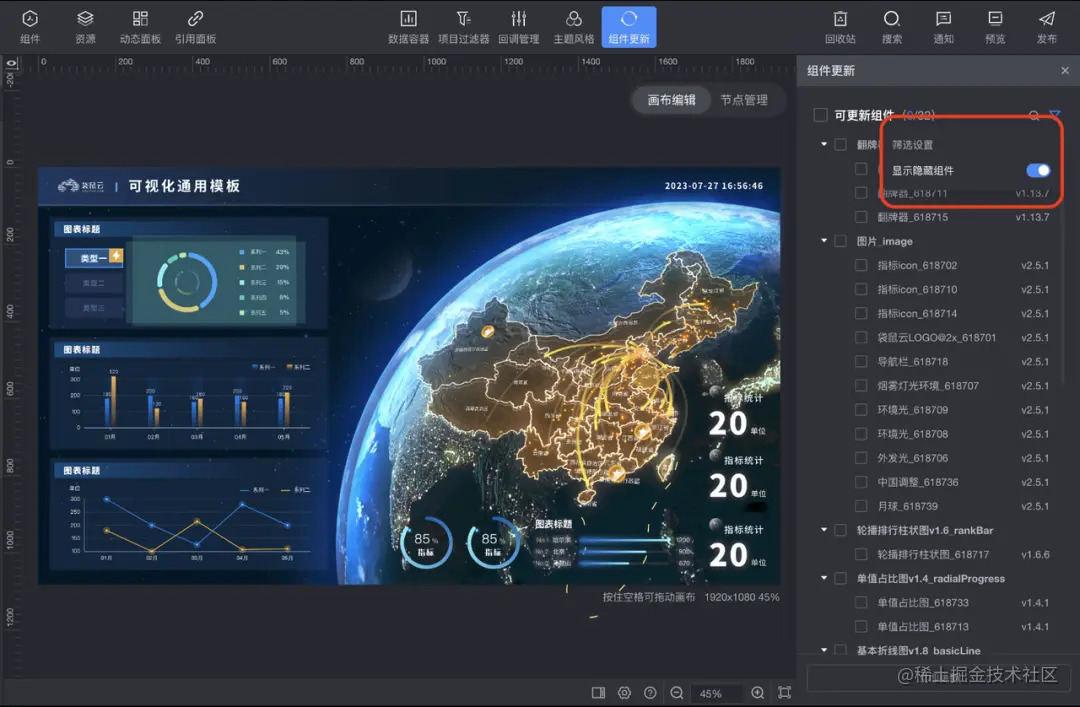Viewport: 1080px width, 707px height.
Task: Click the 环境光_618708 row
Action: pyautogui.click(x=953, y=434)
